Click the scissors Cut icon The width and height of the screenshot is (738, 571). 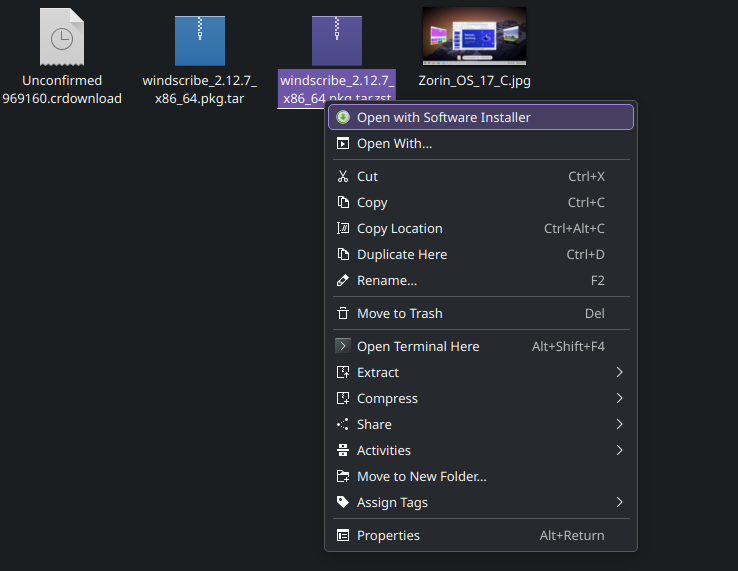343,176
